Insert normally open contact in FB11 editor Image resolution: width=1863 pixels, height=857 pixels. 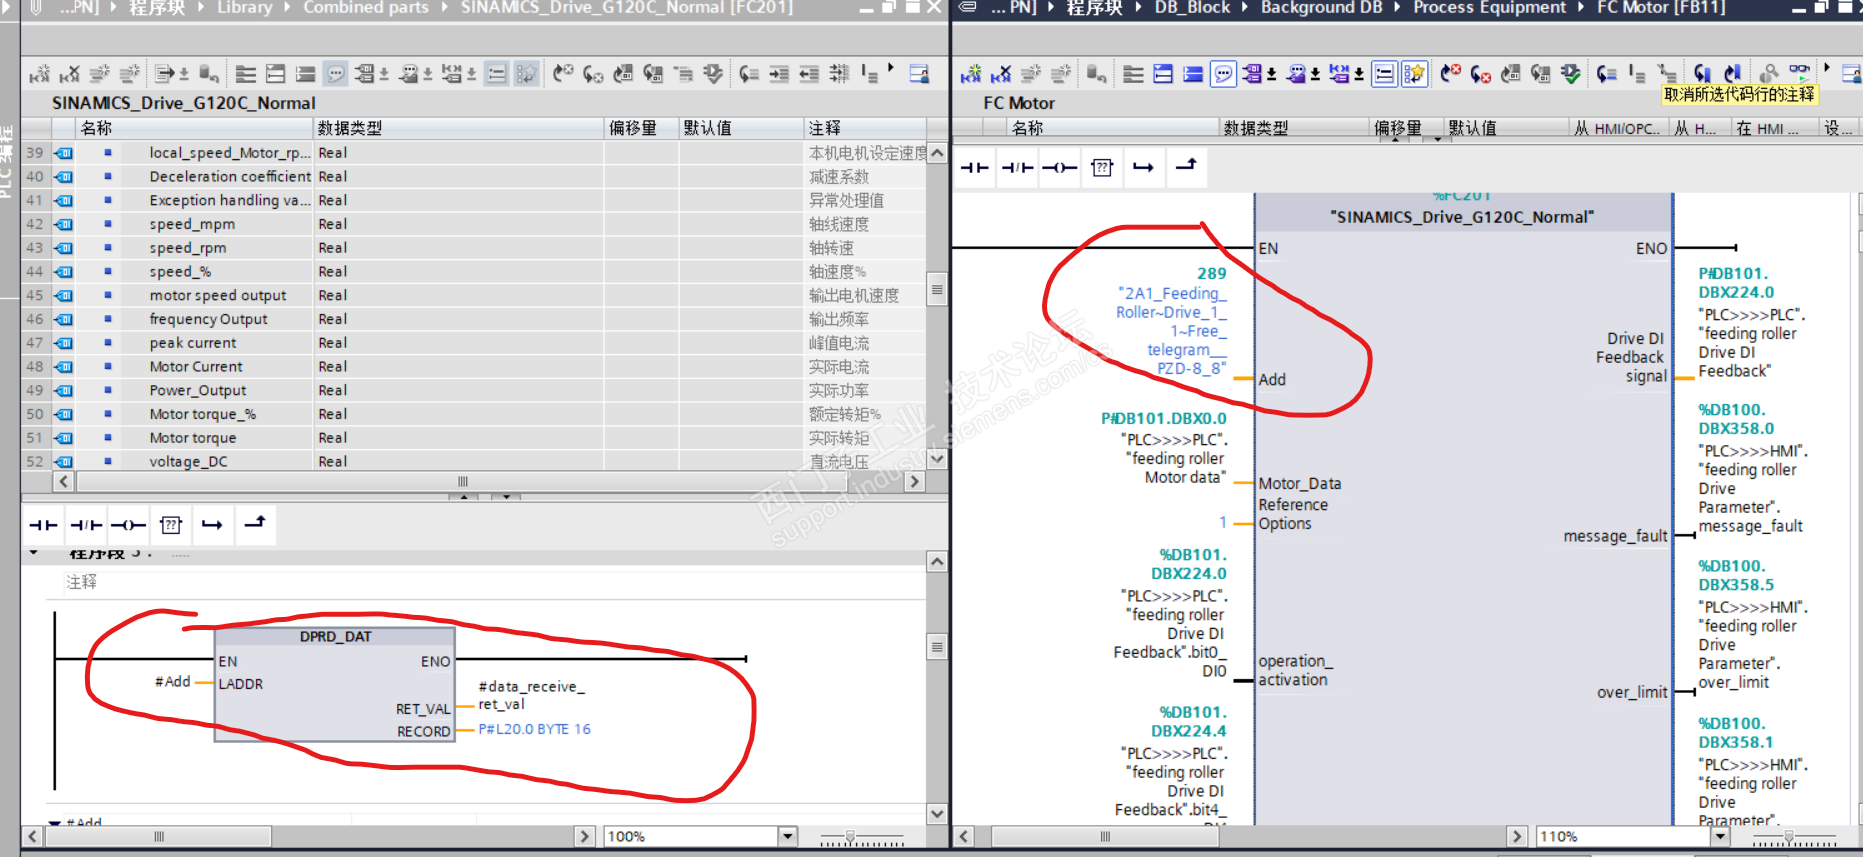(974, 167)
